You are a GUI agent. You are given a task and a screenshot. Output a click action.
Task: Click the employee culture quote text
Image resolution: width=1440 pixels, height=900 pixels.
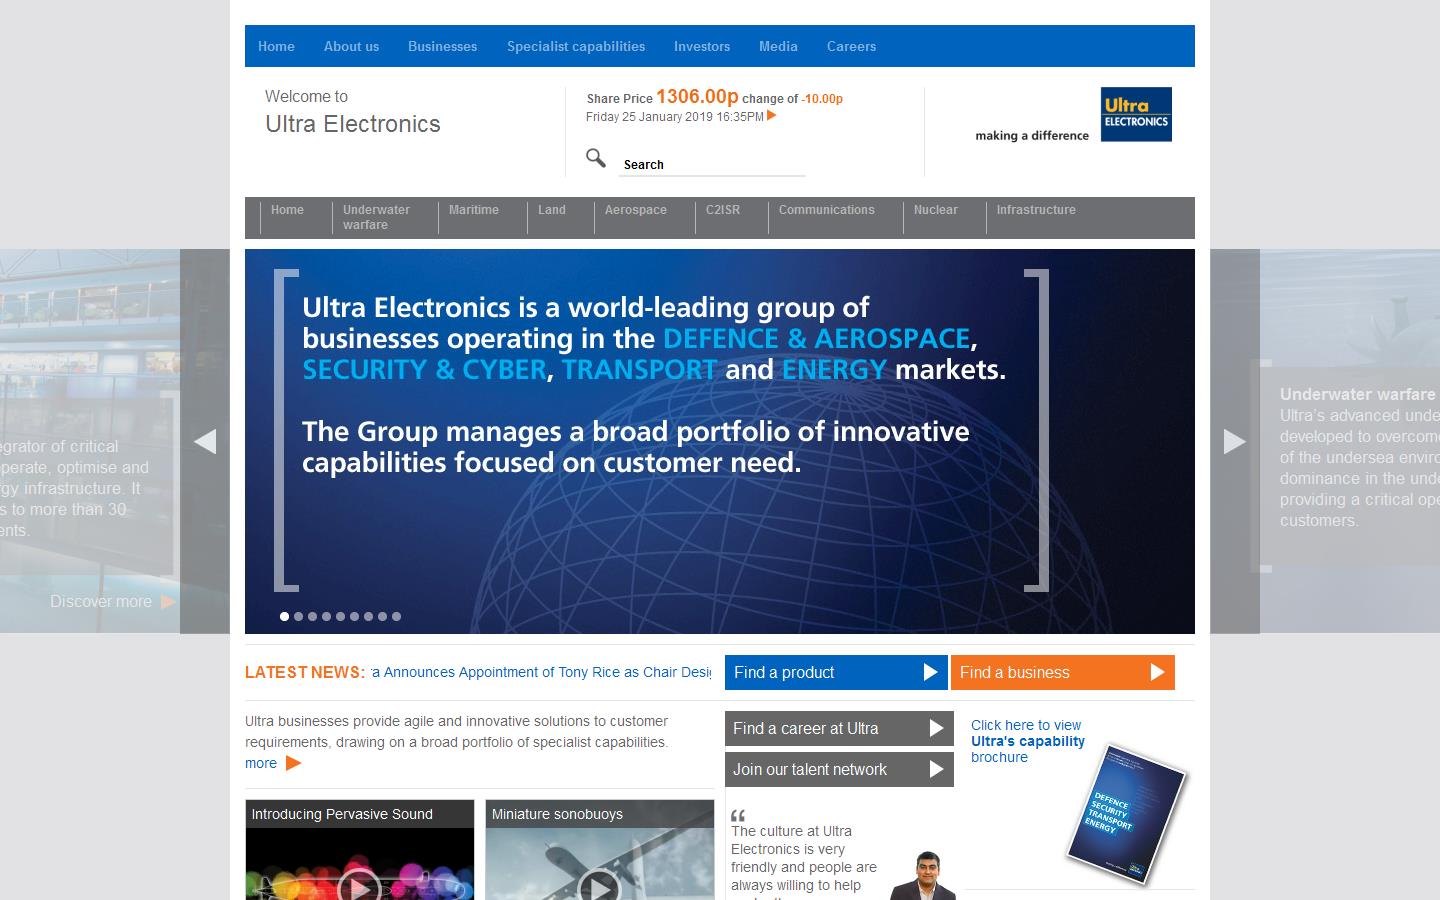[x=804, y=863]
